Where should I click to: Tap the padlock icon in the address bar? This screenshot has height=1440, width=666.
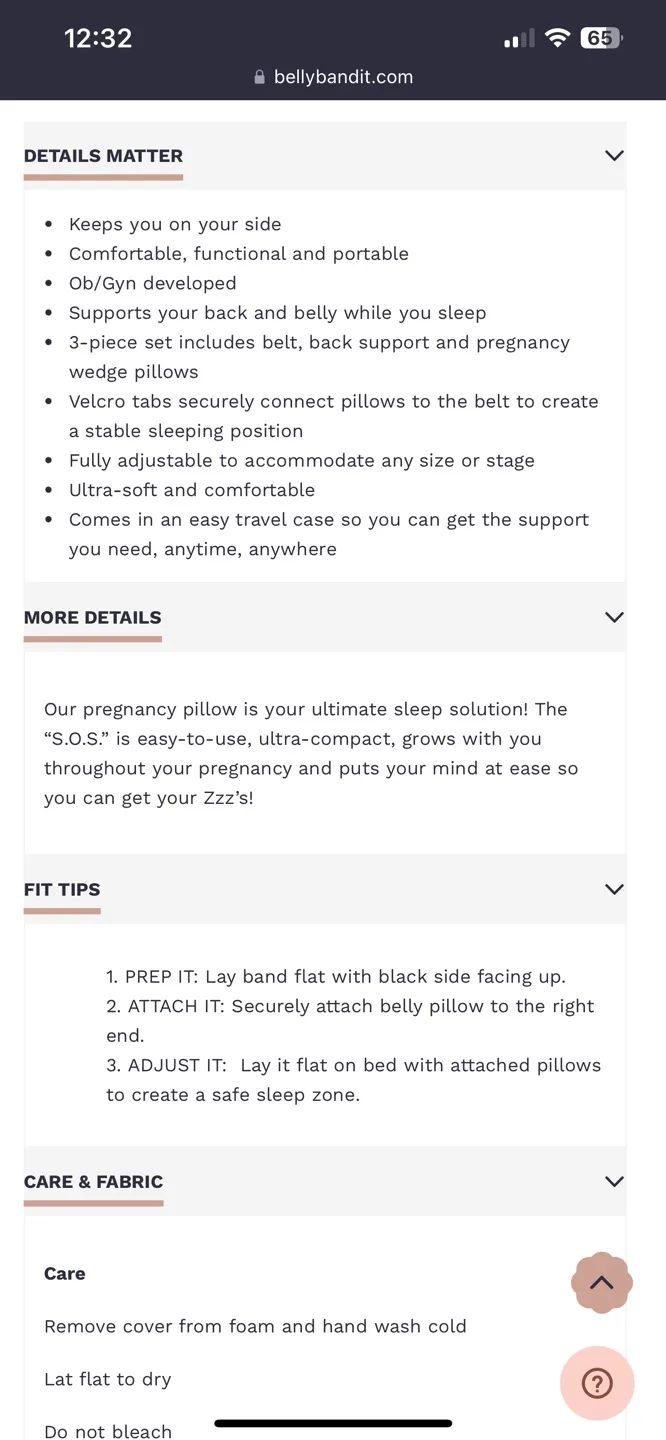[x=259, y=76]
